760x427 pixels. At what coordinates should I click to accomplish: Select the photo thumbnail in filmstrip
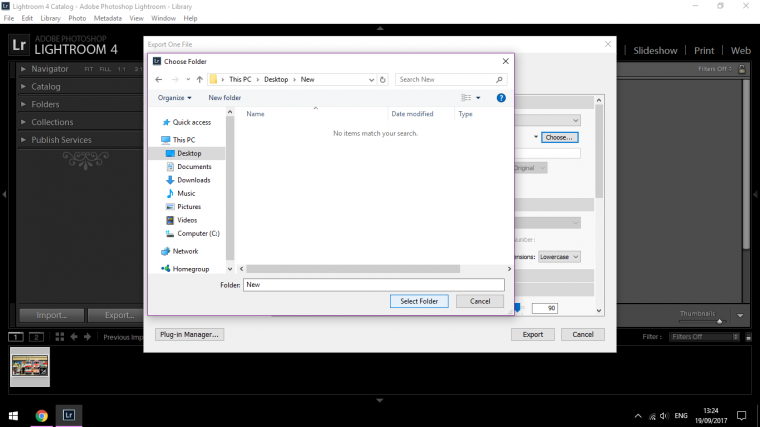click(x=30, y=366)
